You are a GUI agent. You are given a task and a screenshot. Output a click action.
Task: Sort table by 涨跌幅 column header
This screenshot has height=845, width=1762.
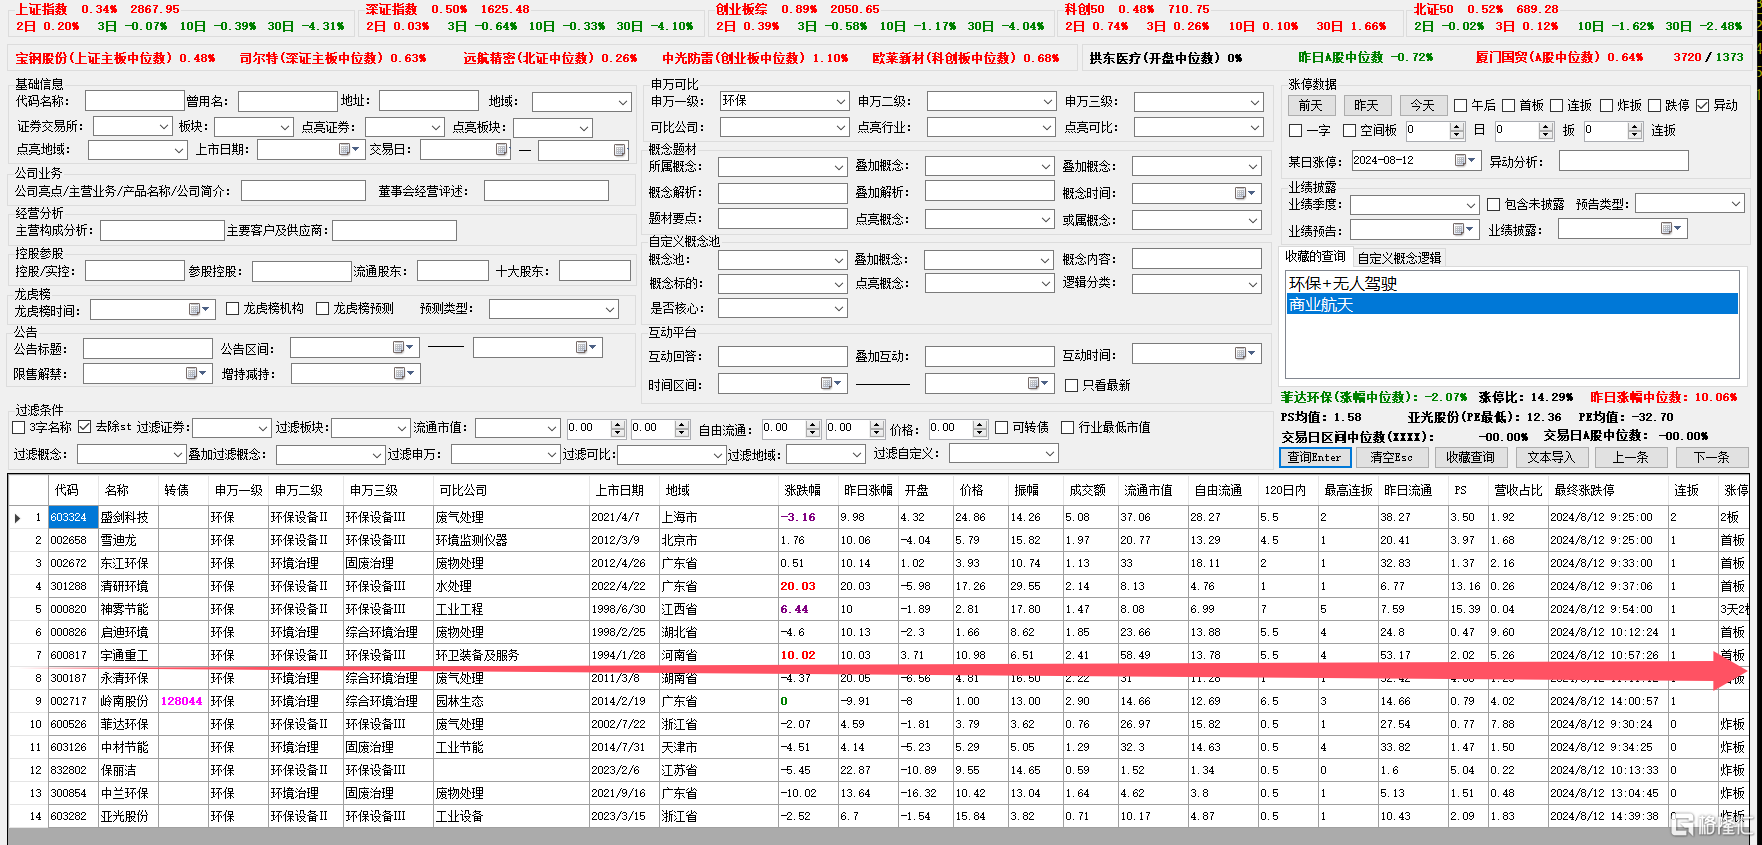pos(804,490)
